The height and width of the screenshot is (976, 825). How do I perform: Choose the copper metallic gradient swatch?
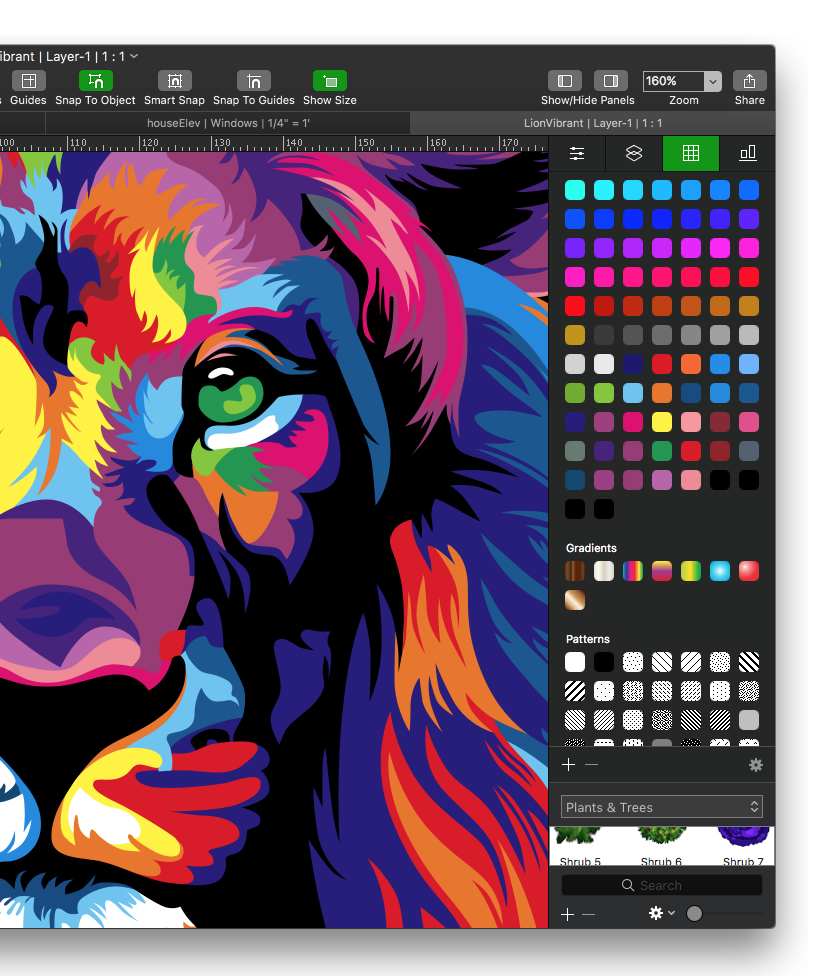575,600
